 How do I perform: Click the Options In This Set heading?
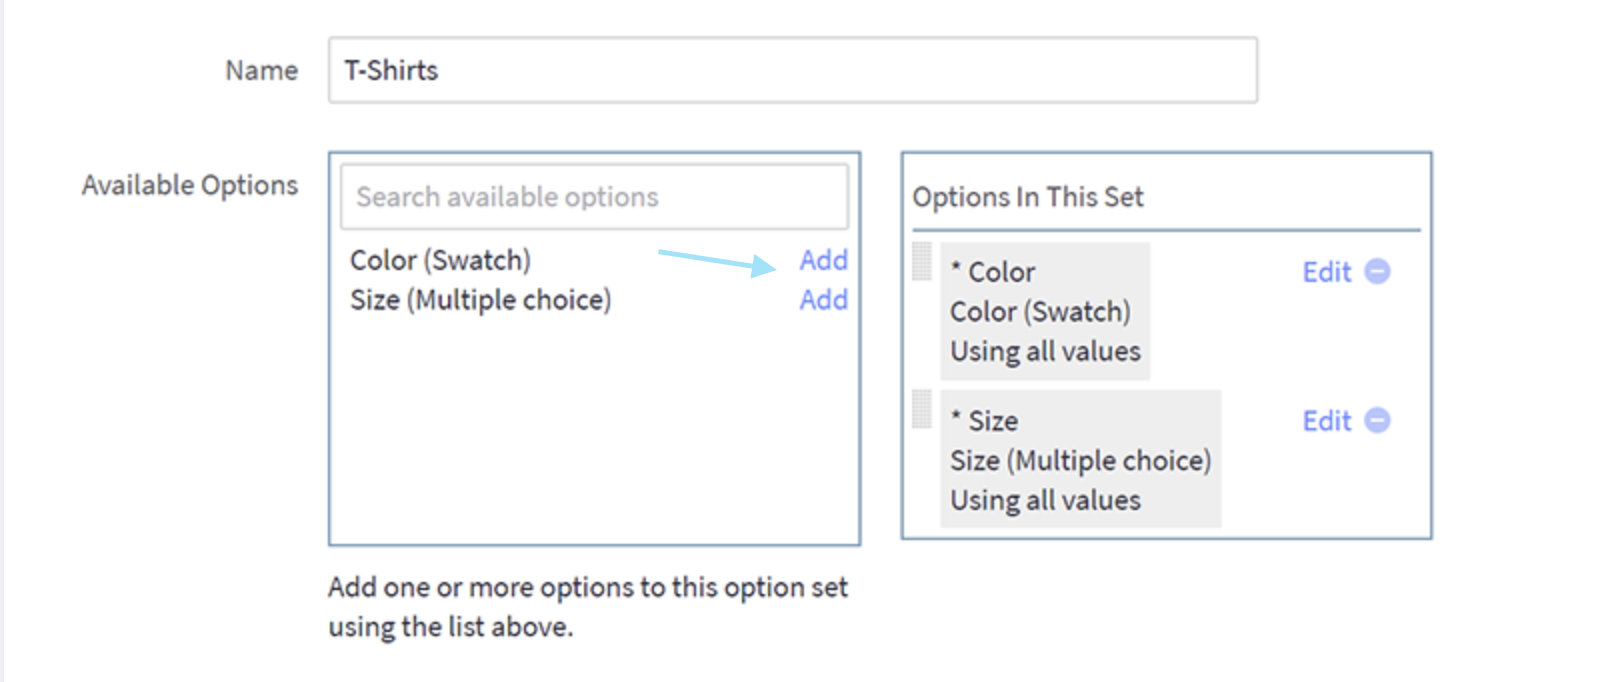click(x=1027, y=197)
